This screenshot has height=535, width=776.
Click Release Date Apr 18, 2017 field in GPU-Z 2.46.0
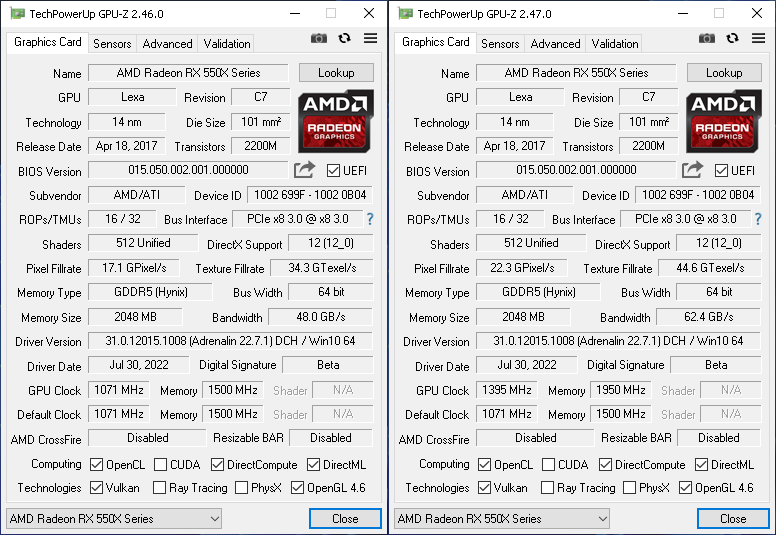coord(126,146)
